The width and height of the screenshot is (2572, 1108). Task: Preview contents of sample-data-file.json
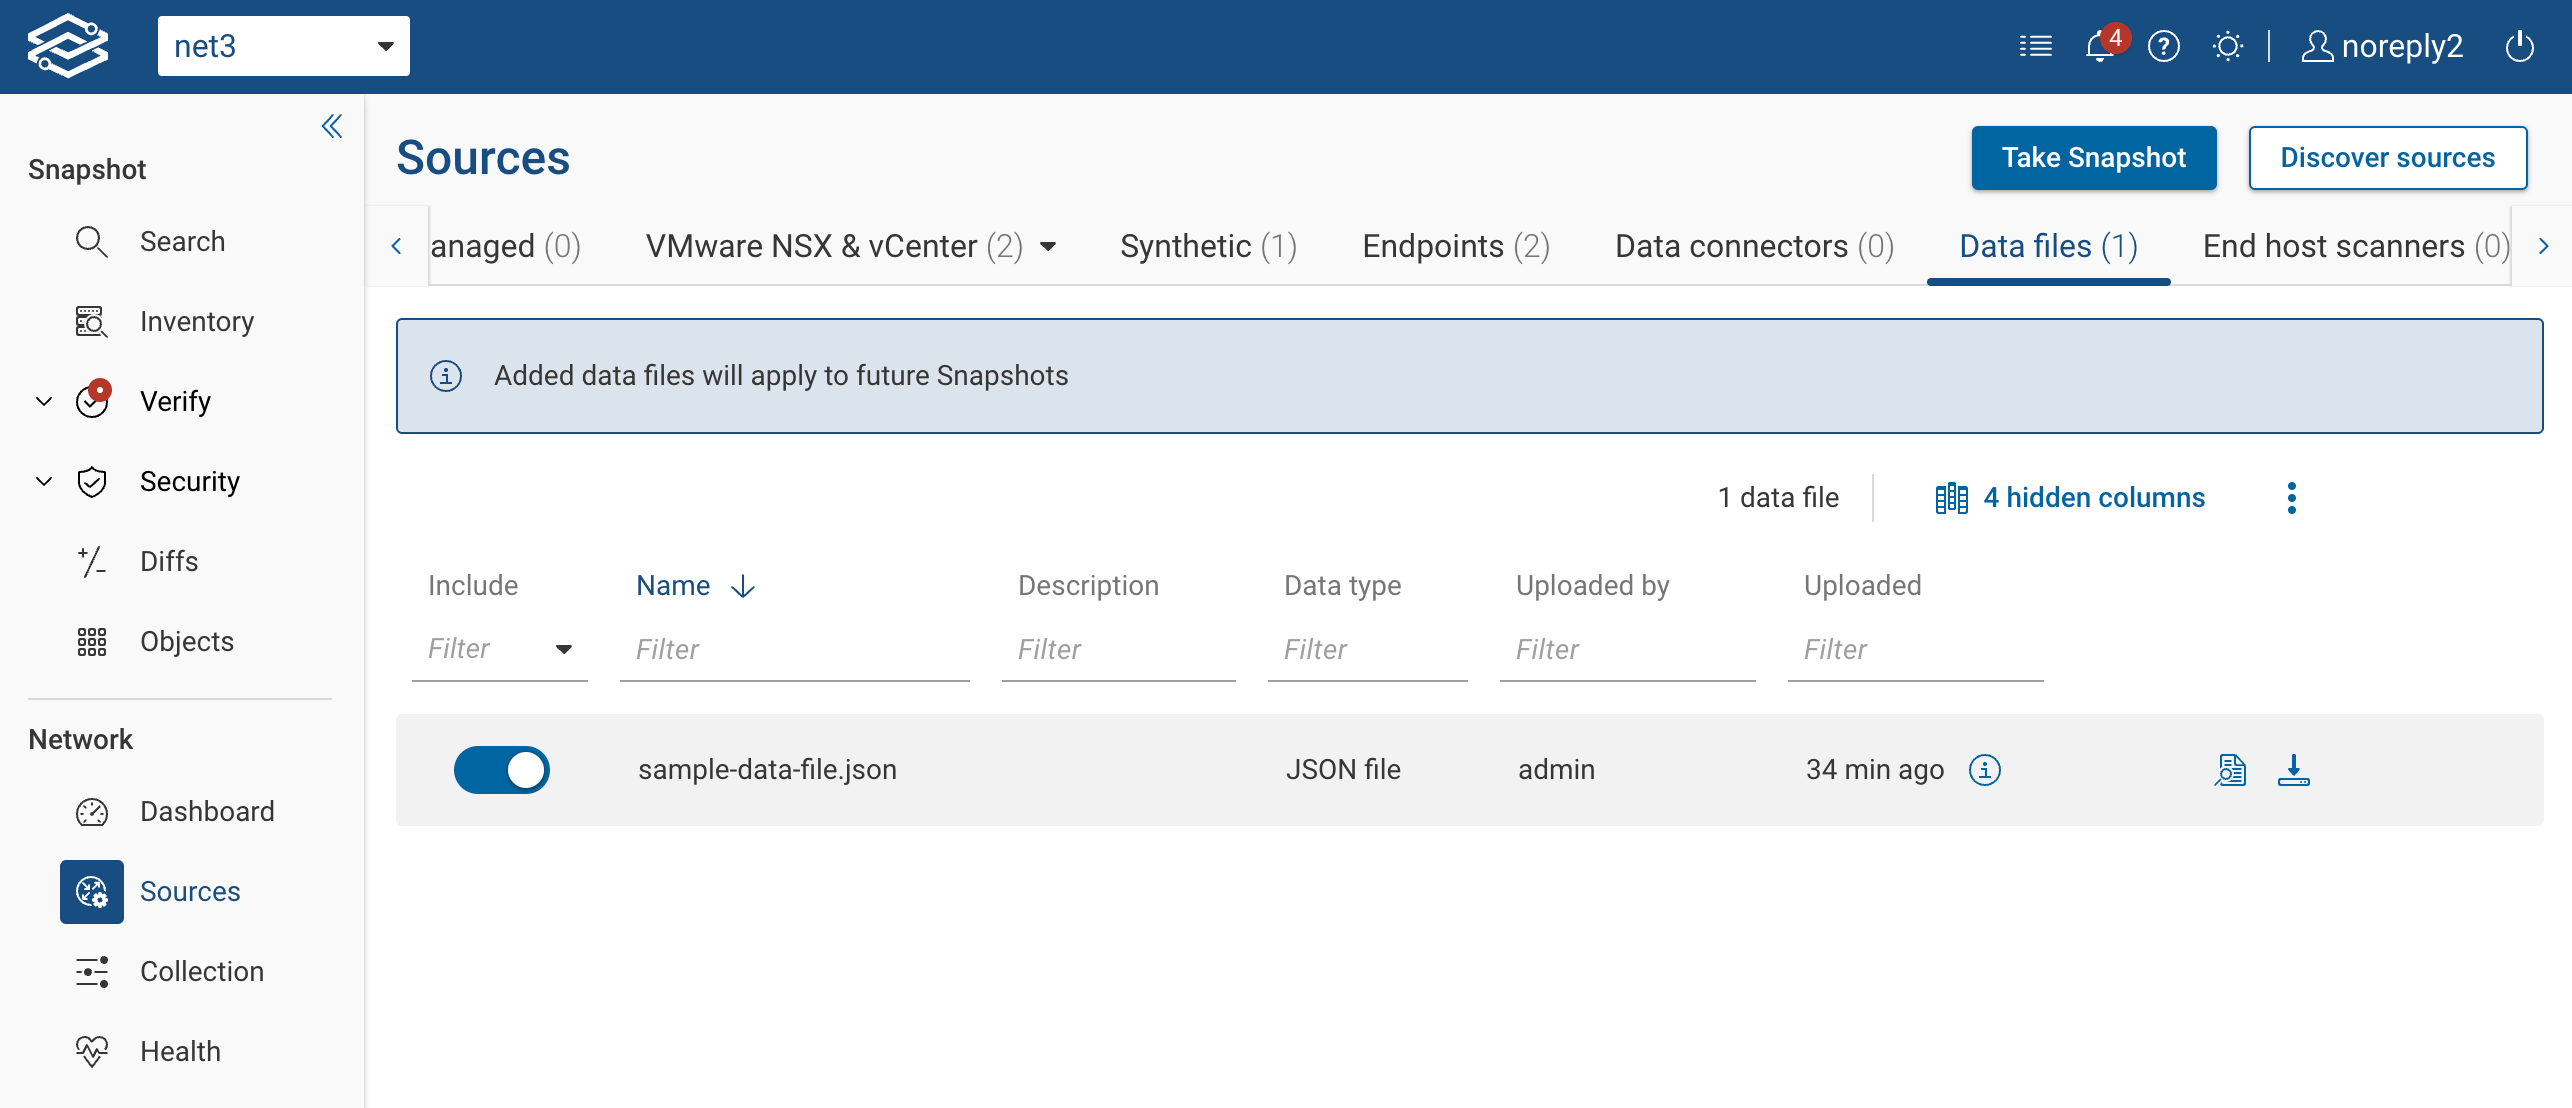[x=2230, y=770]
